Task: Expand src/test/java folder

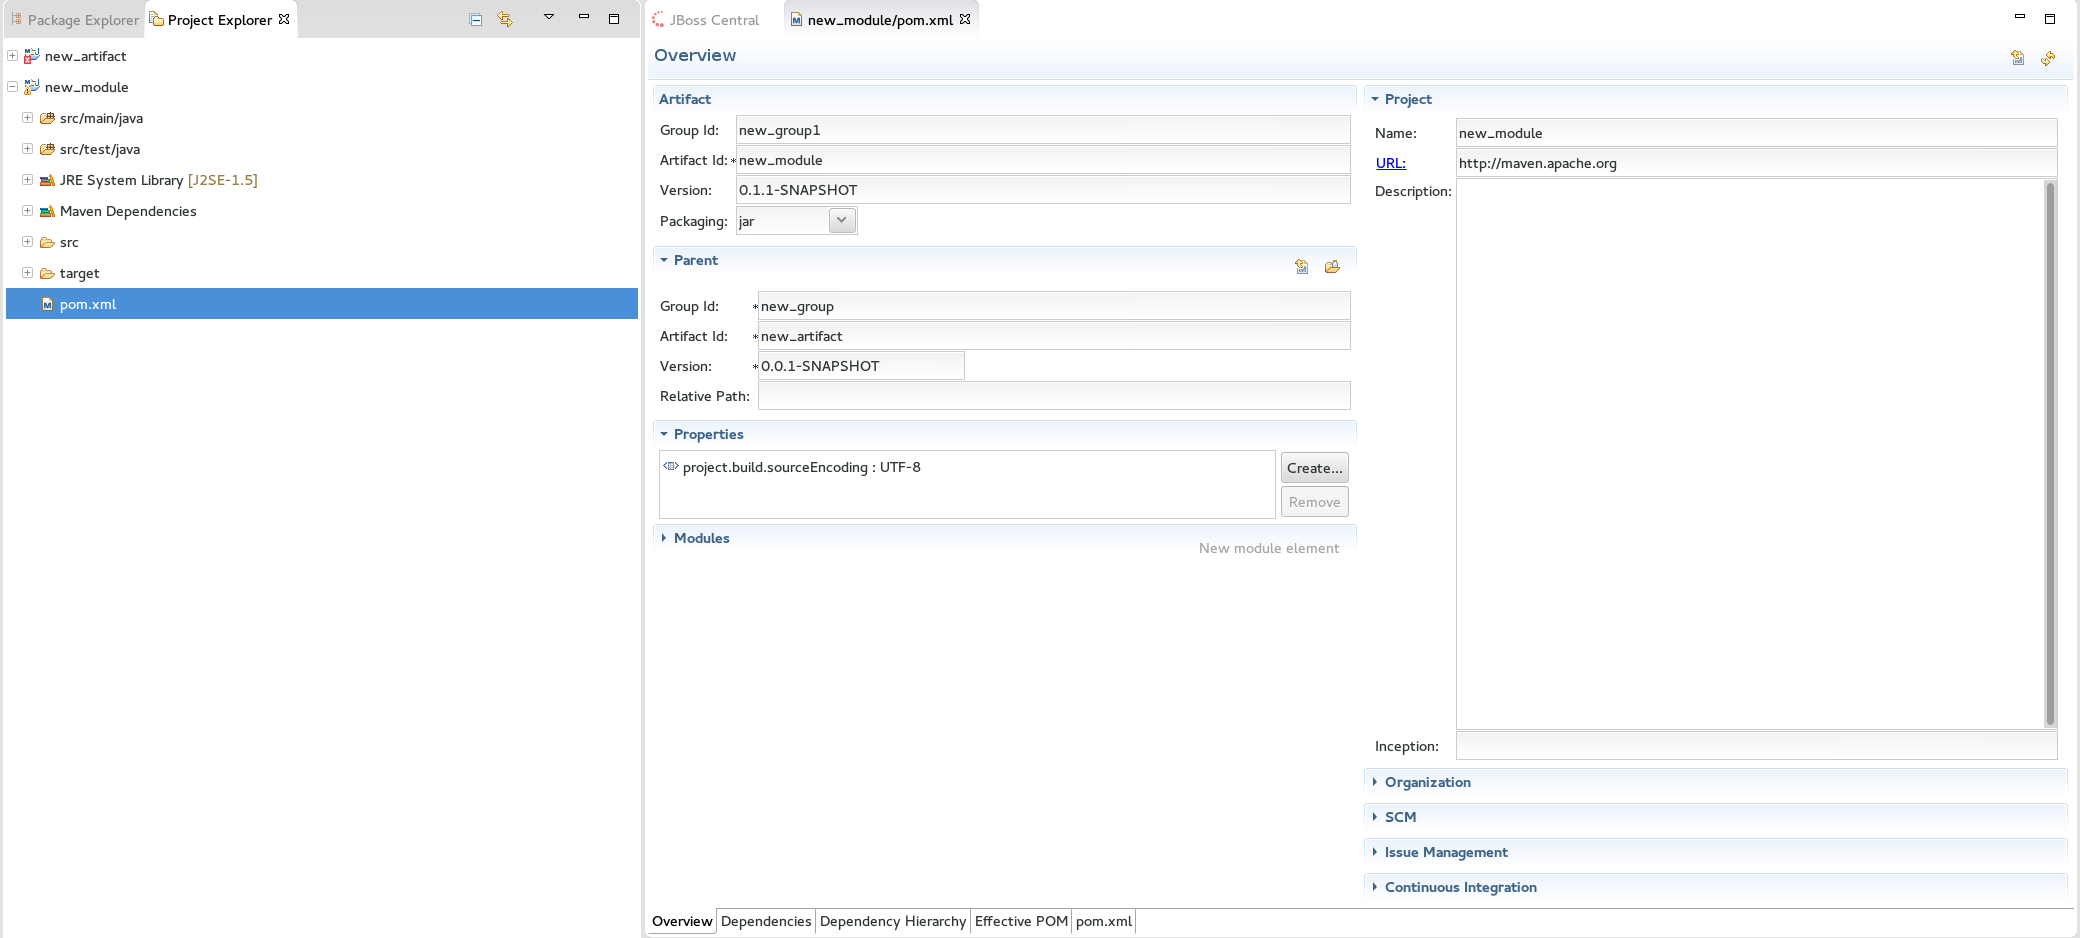Action: click(28, 149)
